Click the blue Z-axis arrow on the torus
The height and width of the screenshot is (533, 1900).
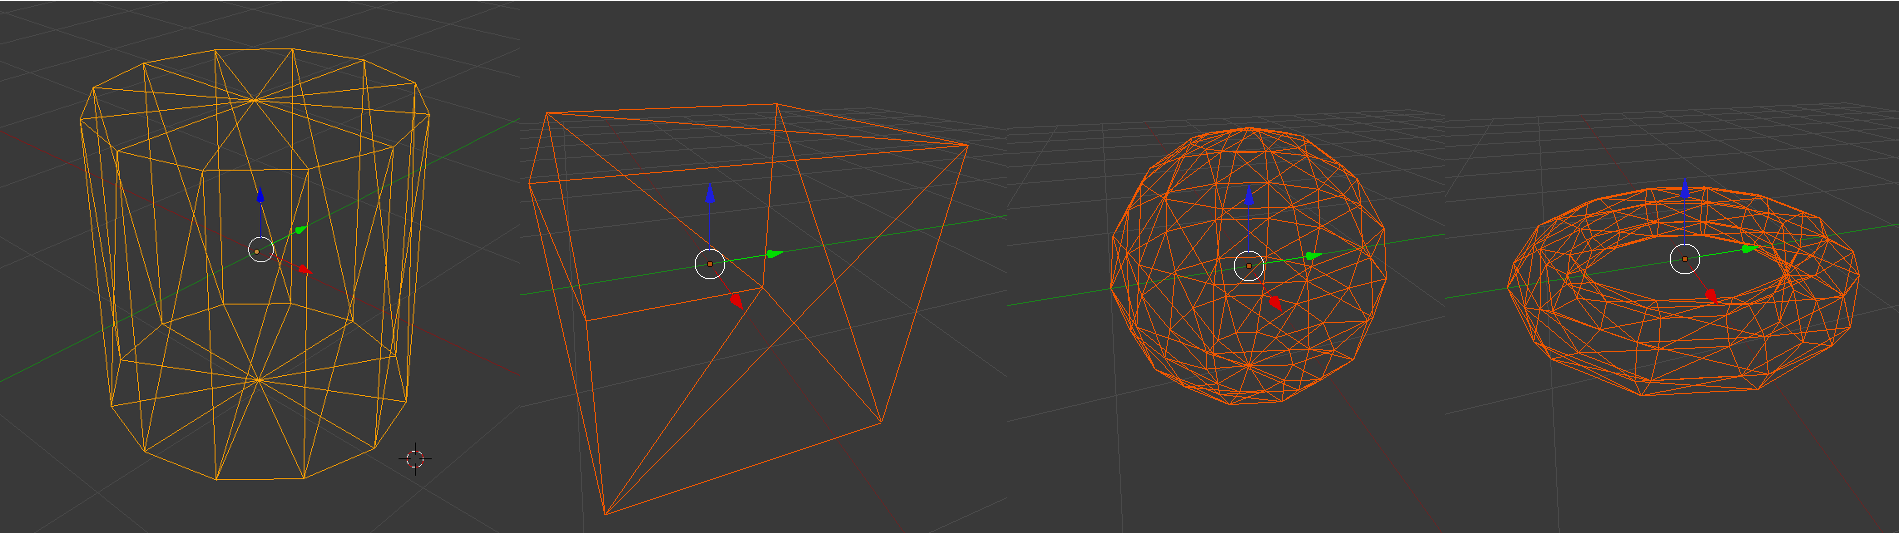coord(1685,189)
